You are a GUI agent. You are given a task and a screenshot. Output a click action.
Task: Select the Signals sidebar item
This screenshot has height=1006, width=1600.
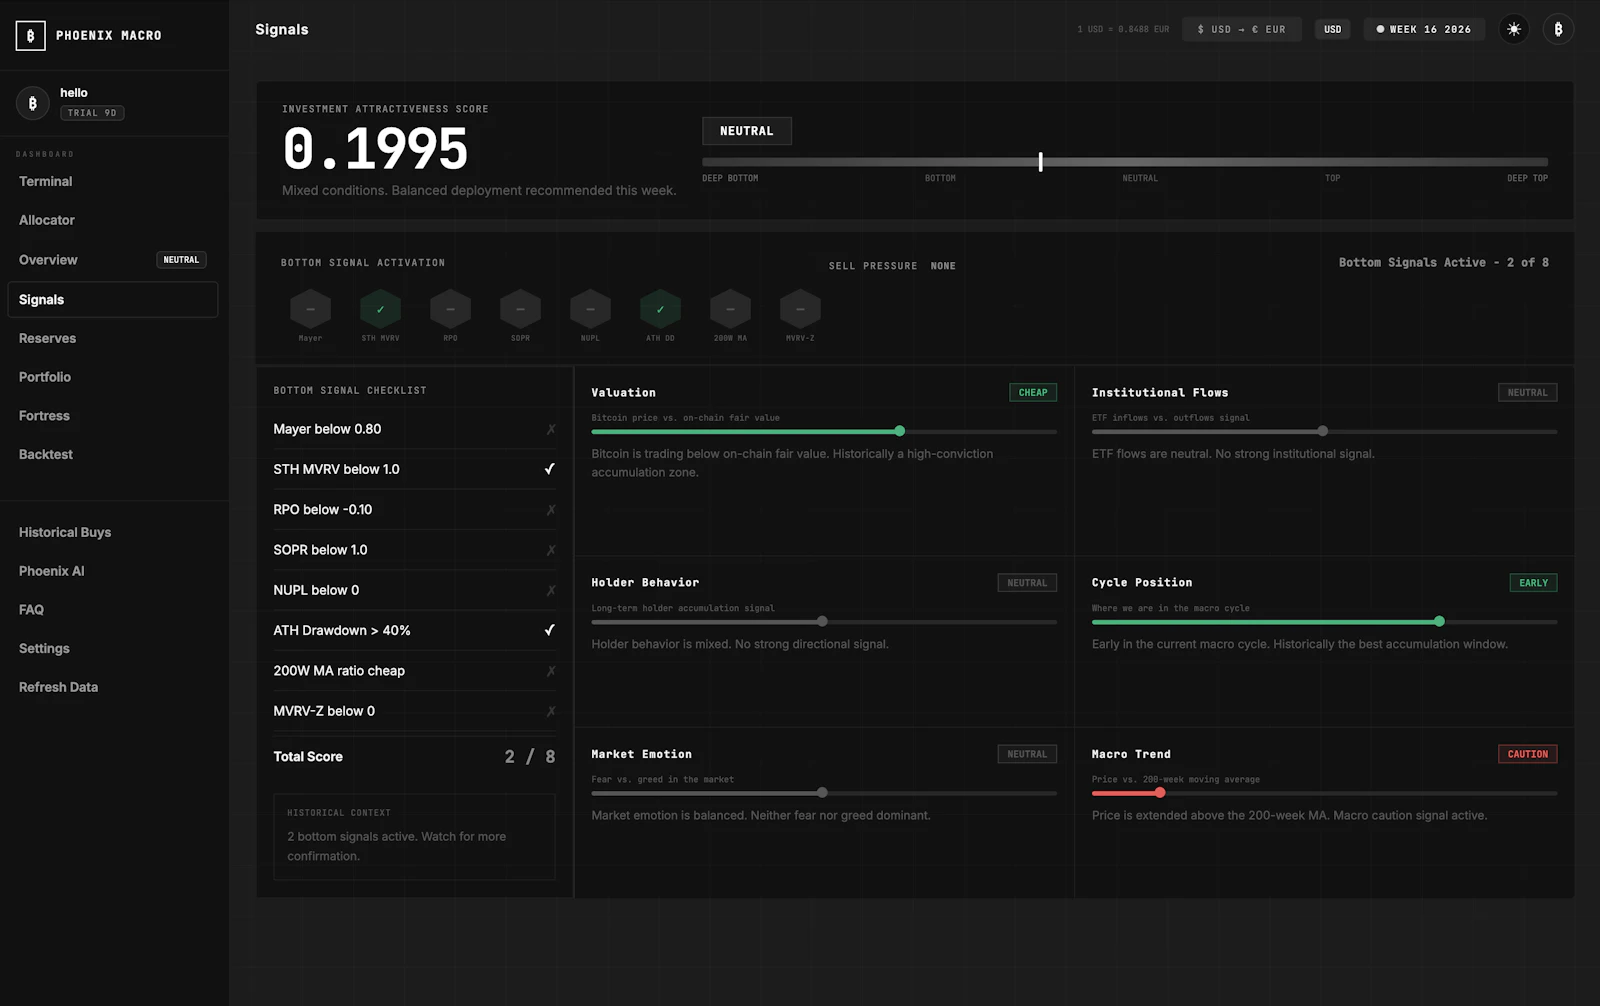[113, 300]
